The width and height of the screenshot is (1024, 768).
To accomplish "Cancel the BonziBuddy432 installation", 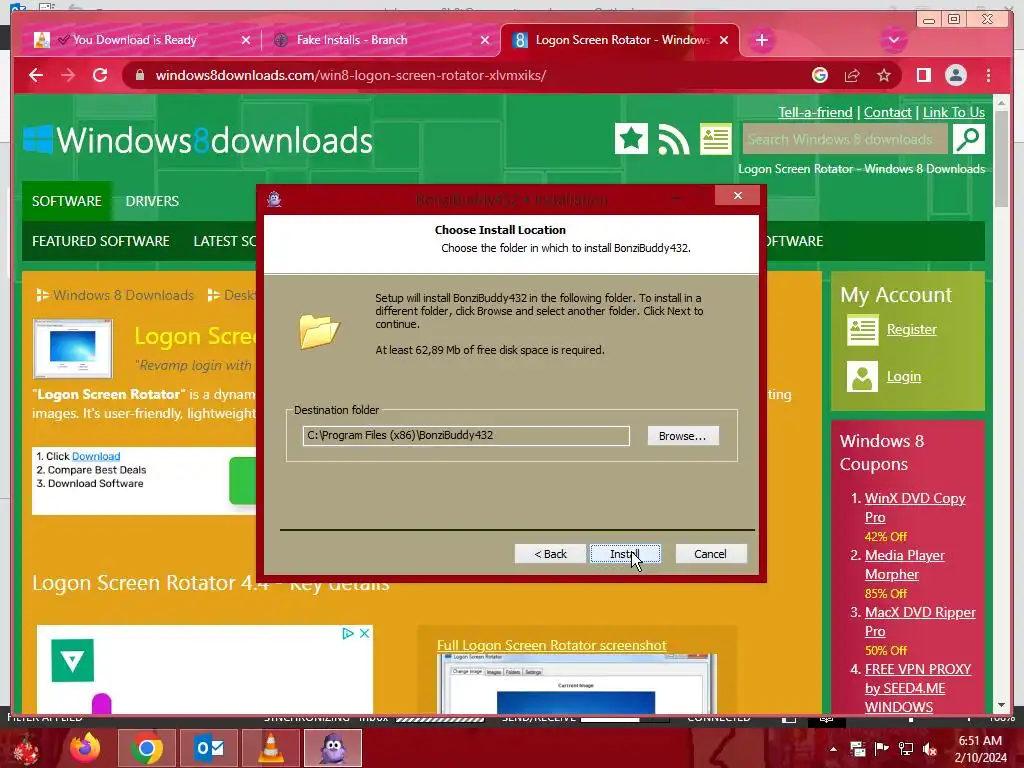I will (711, 554).
